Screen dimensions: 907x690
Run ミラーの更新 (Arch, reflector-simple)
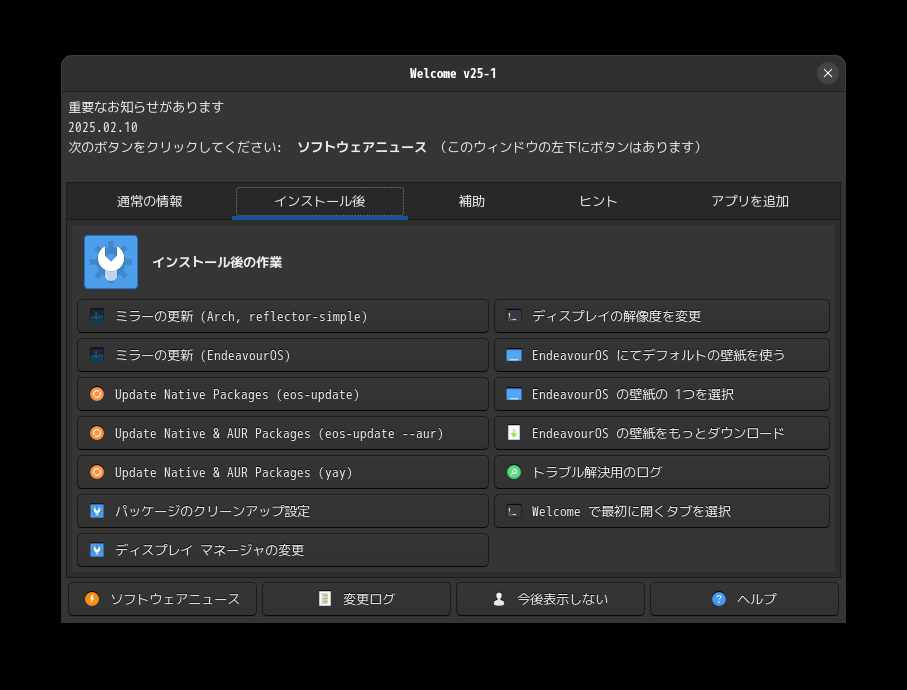pyautogui.click(x=283, y=316)
